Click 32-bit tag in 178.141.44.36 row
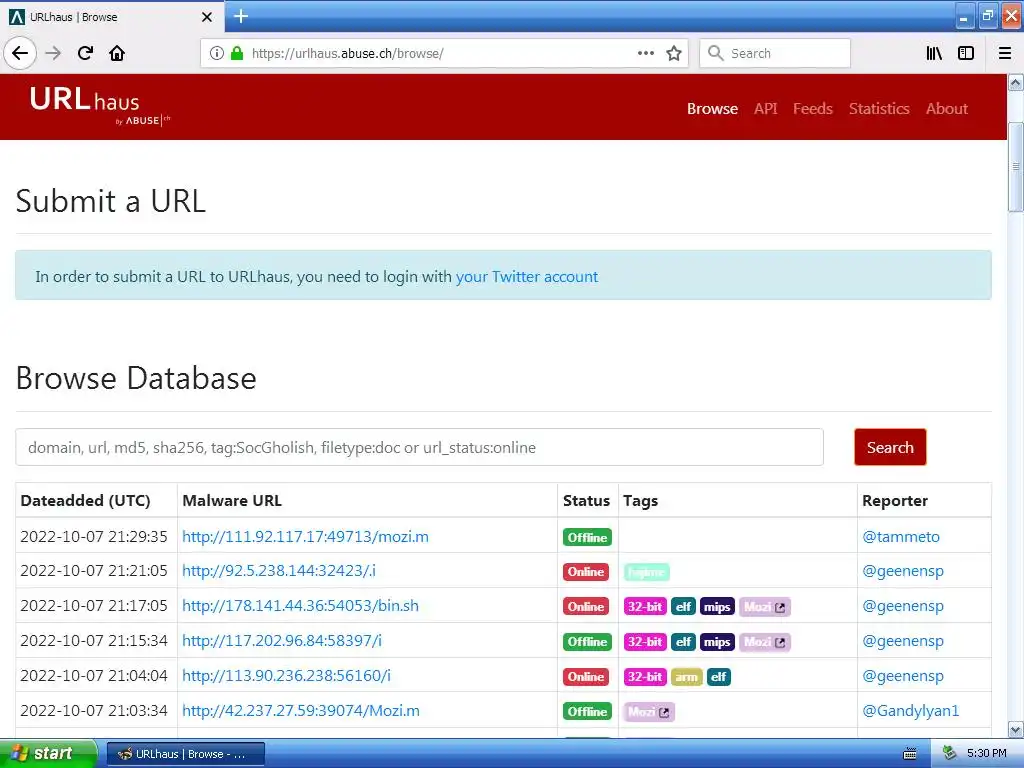The width and height of the screenshot is (1024, 768). pos(645,607)
